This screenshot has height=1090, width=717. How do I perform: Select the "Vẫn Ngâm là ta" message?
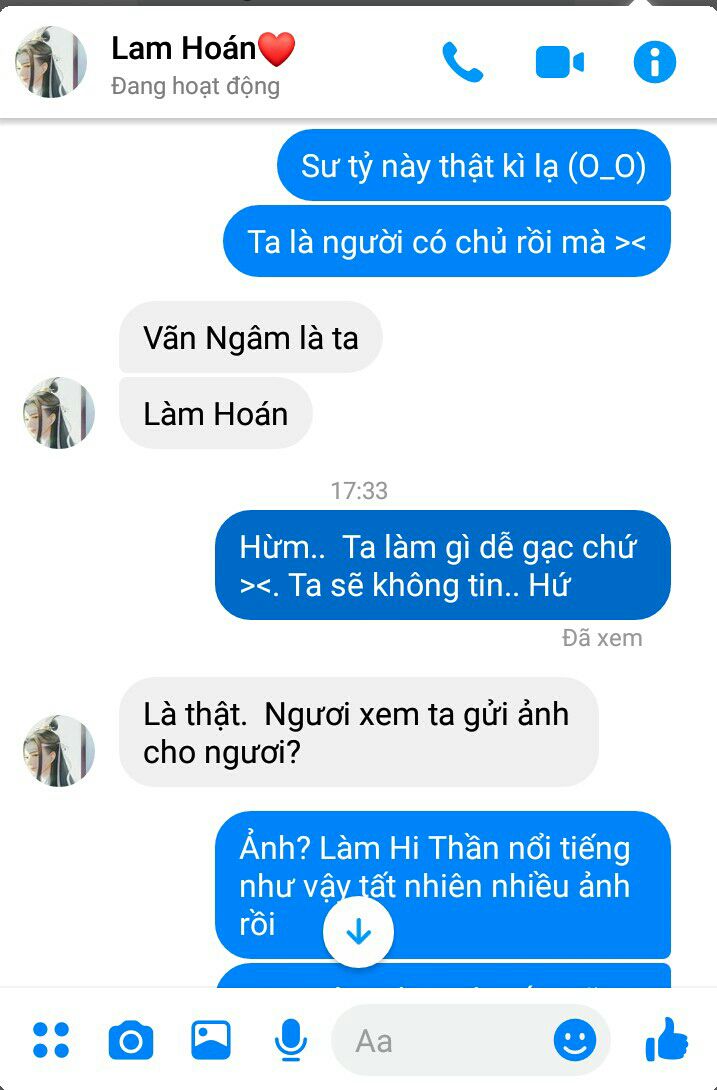(250, 338)
